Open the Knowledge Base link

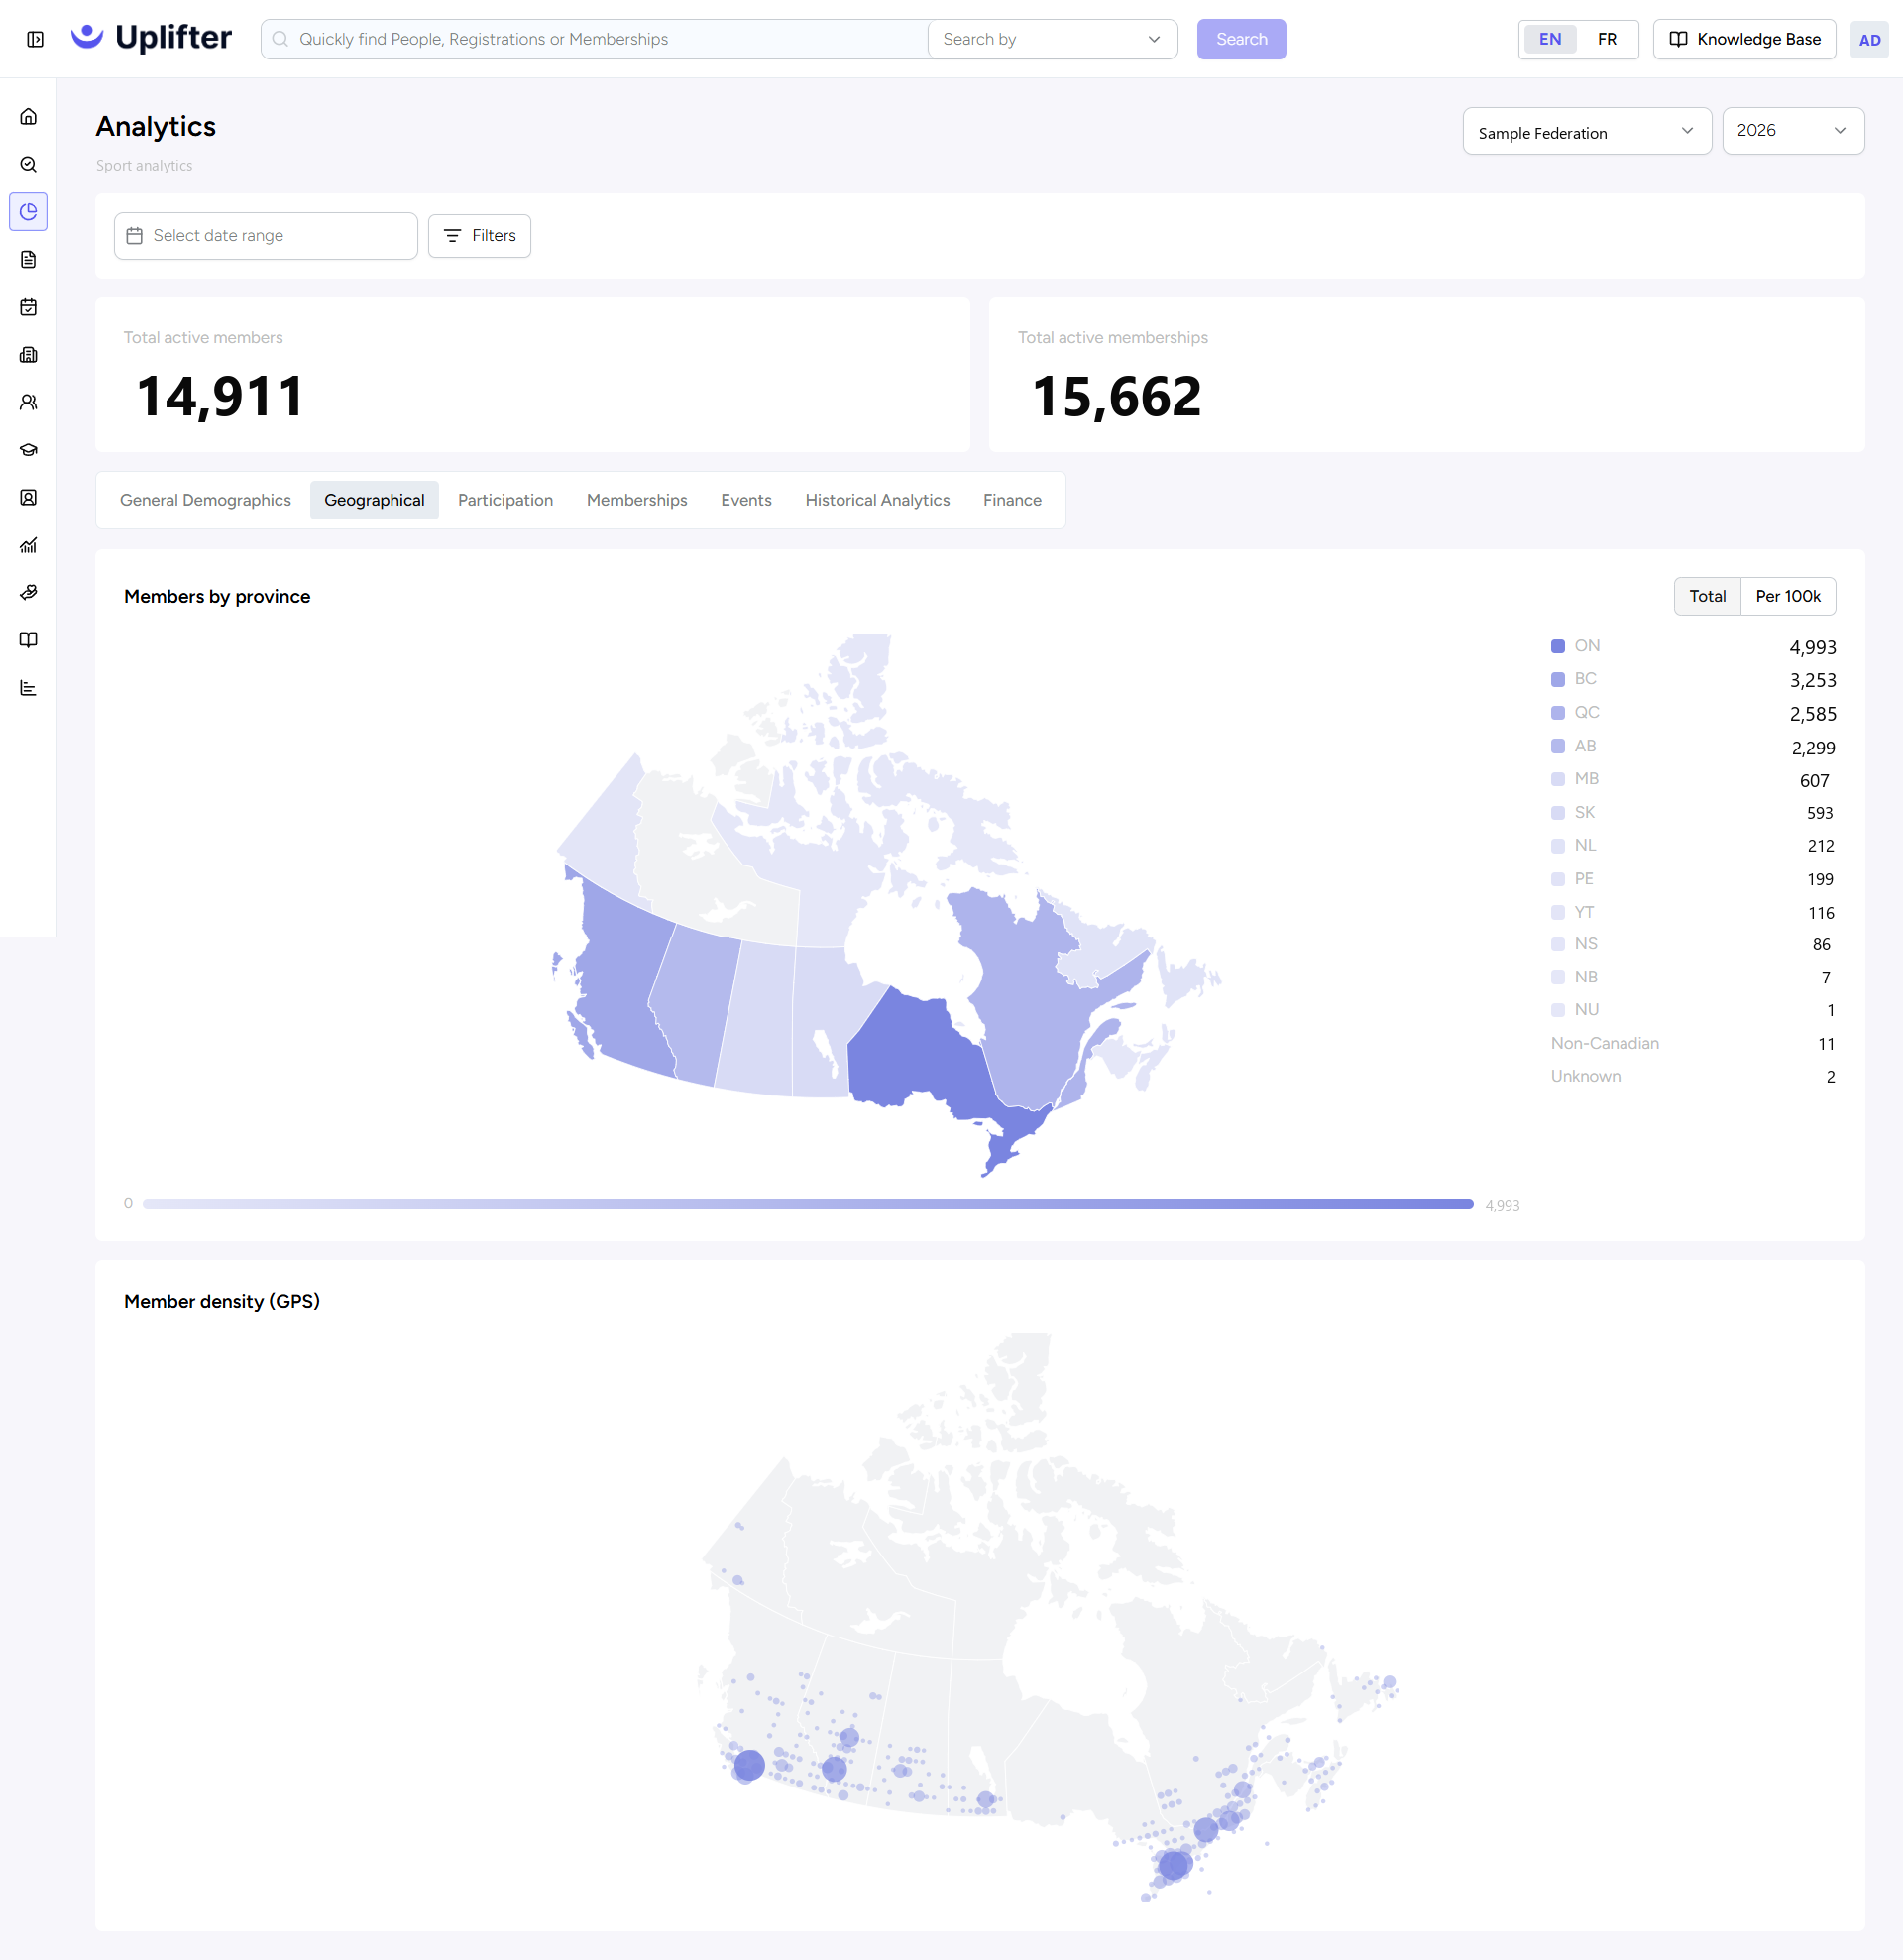coord(1744,39)
